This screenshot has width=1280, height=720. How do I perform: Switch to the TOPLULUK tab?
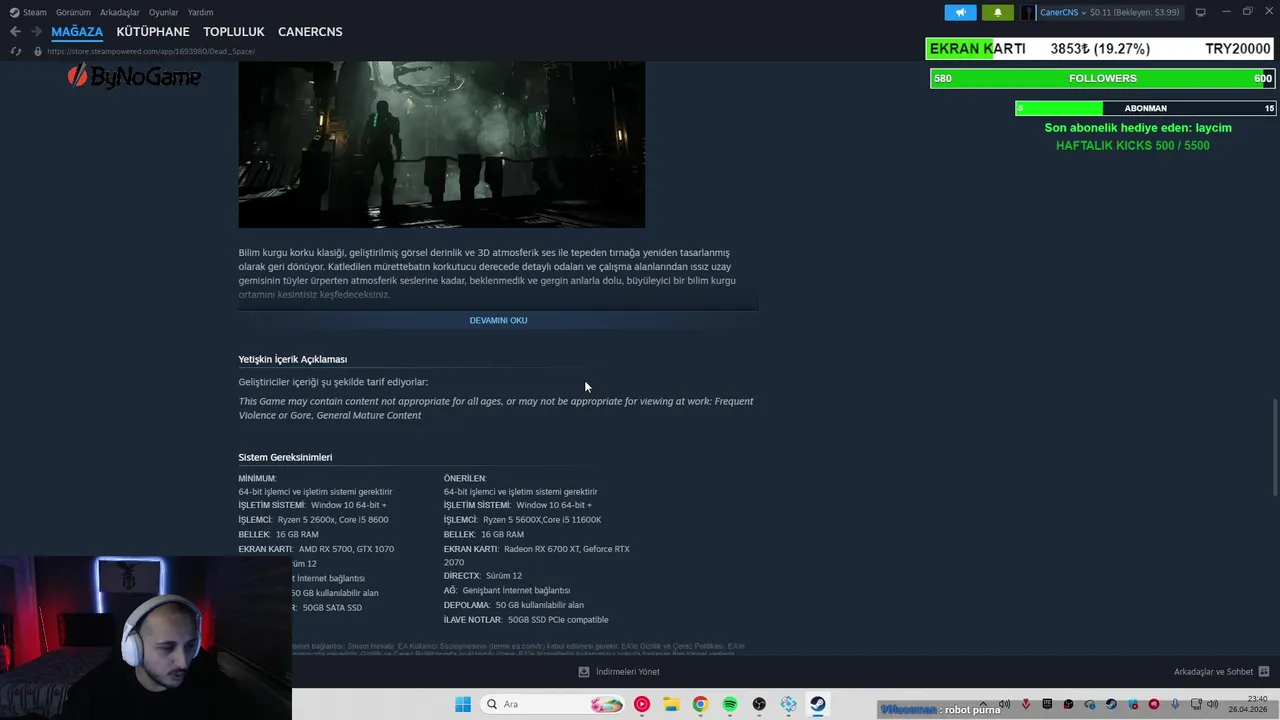[x=234, y=32]
